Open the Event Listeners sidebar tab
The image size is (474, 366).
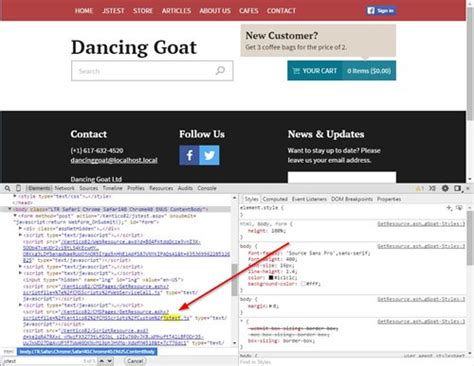pyautogui.click(x=309, y=199)
